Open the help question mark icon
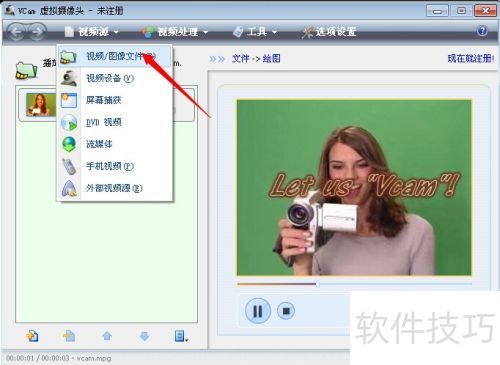Screen dimensions: 500x365 tap(482, 31)
